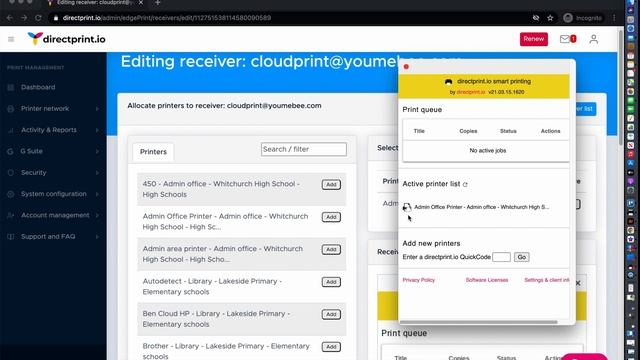The image size is (640, 360).
Task: Close the smart printing popup red dot
Action: click(x=406, y=67)
